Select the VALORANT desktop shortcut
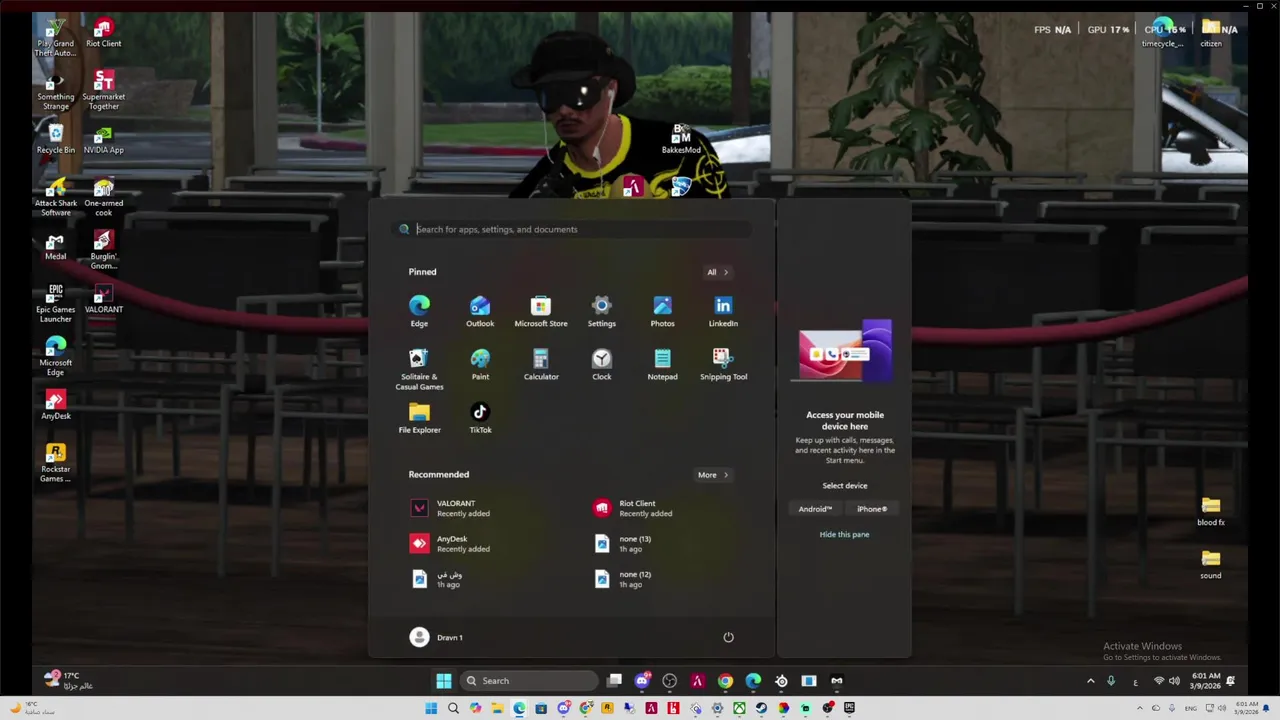Image resolution: width=1280 pixels, height=720 pixels. pyautogui.click(x=104, y=299)
